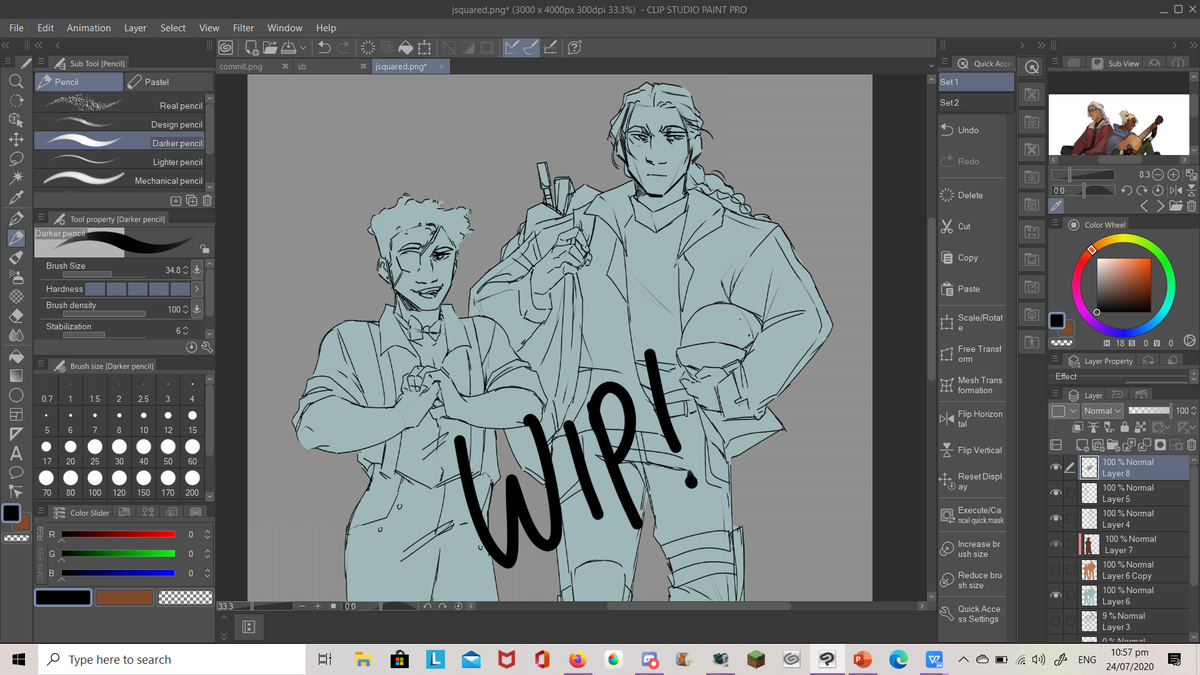Toggle visibility of Layer 6
This screenshot has height=675, width=1200.
[1055, 596]
